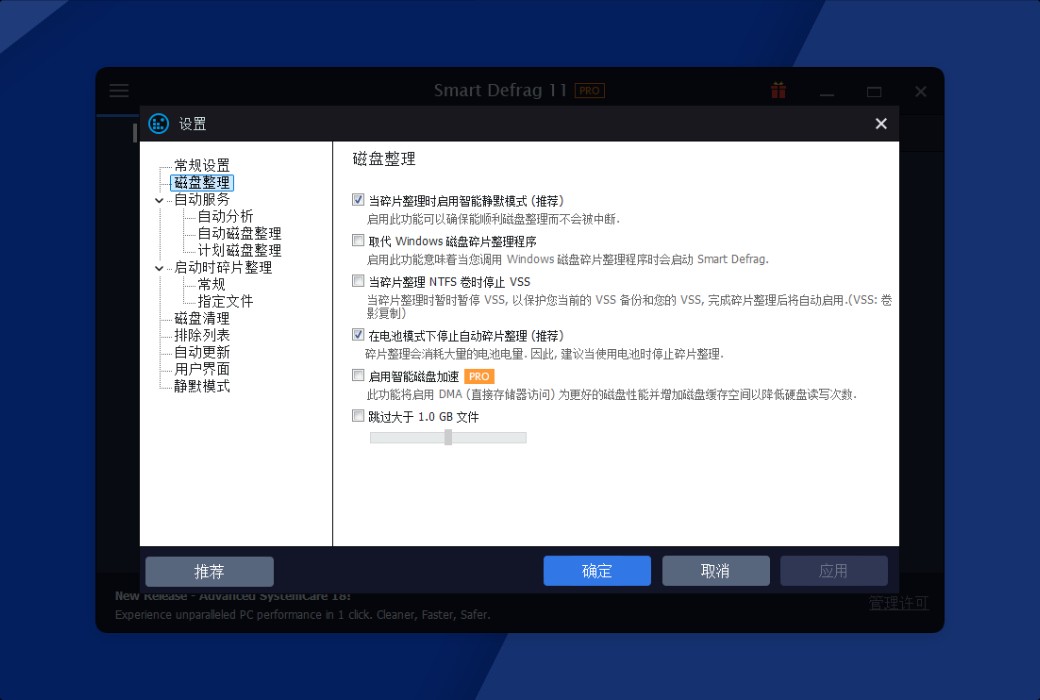Uncheck 在电池模式下停止自动碎片整理 checkbox
1040x700 pixels.
click(358, 334)
